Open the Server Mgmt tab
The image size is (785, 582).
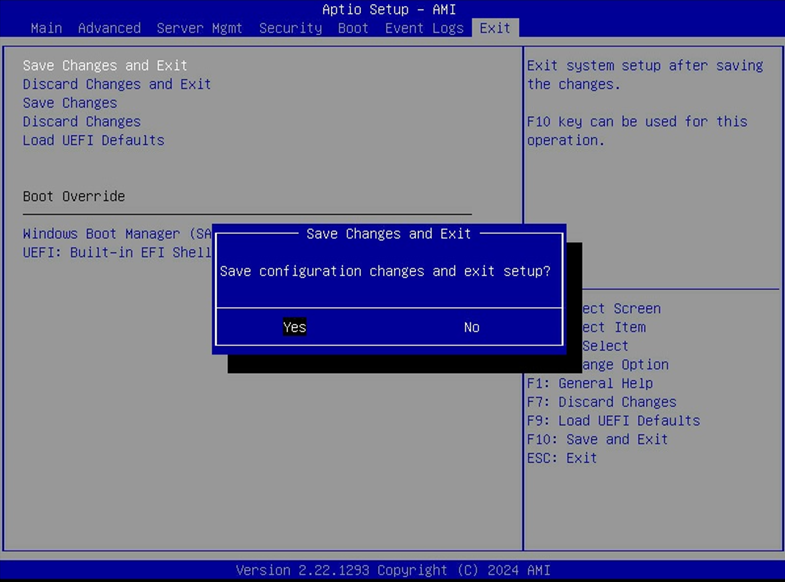199,28
